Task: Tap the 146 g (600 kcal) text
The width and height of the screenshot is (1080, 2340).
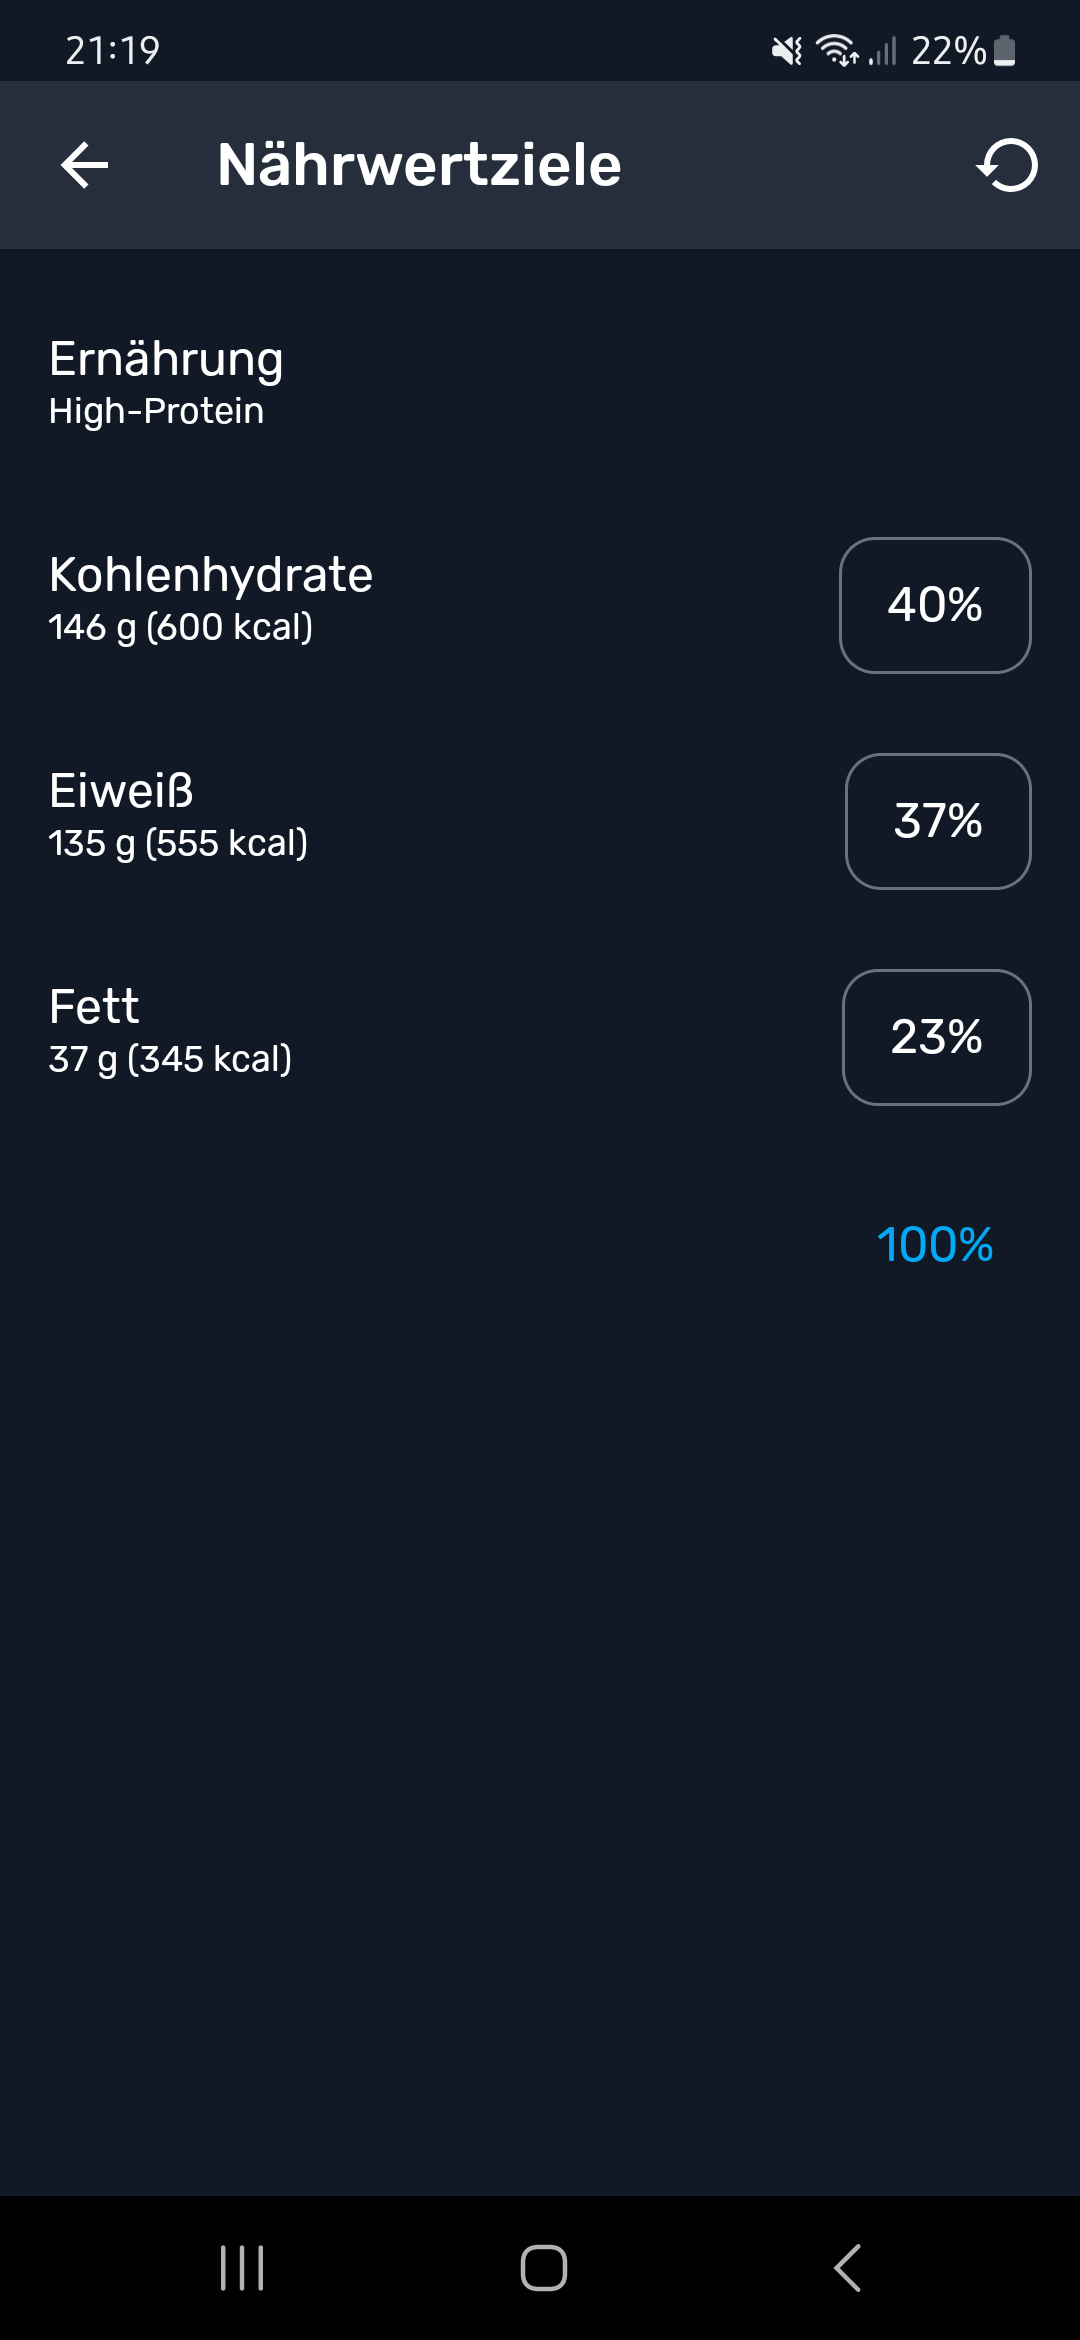Action: (x=181, y=628)
